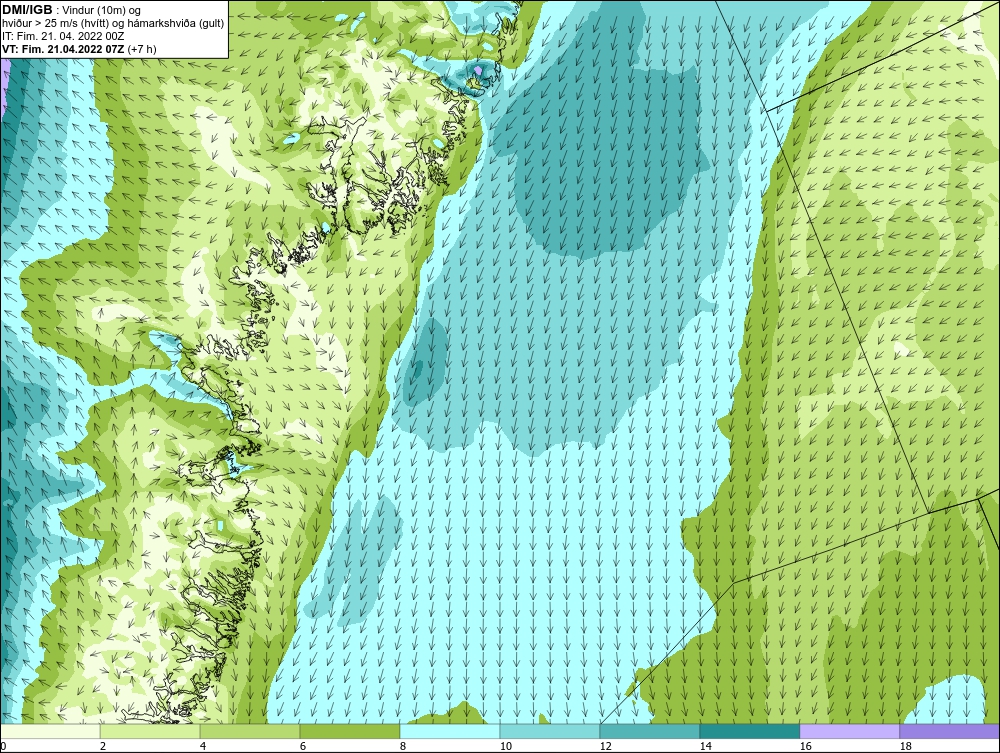This screenshot has width=1000, height=753.
Task: Click the legend scale label "6"
Action: (303, 746)
